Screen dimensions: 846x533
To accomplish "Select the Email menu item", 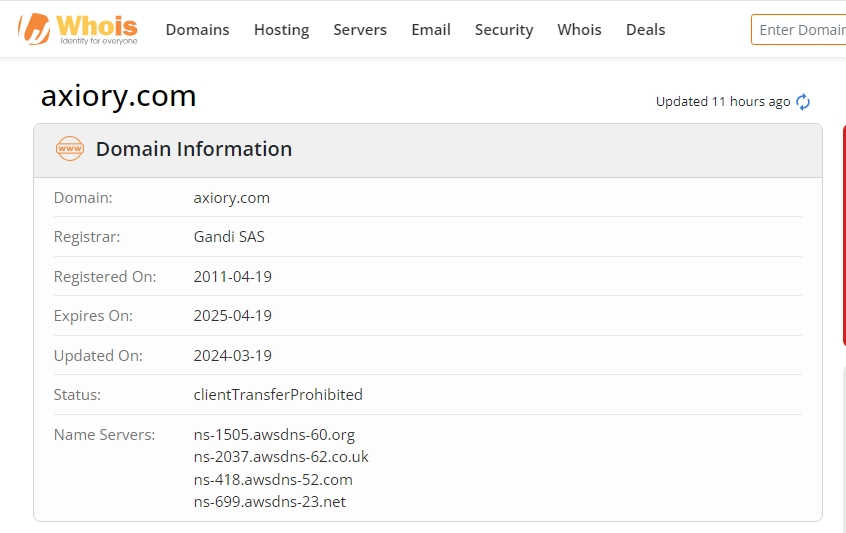I will click(x=431, y=30).
